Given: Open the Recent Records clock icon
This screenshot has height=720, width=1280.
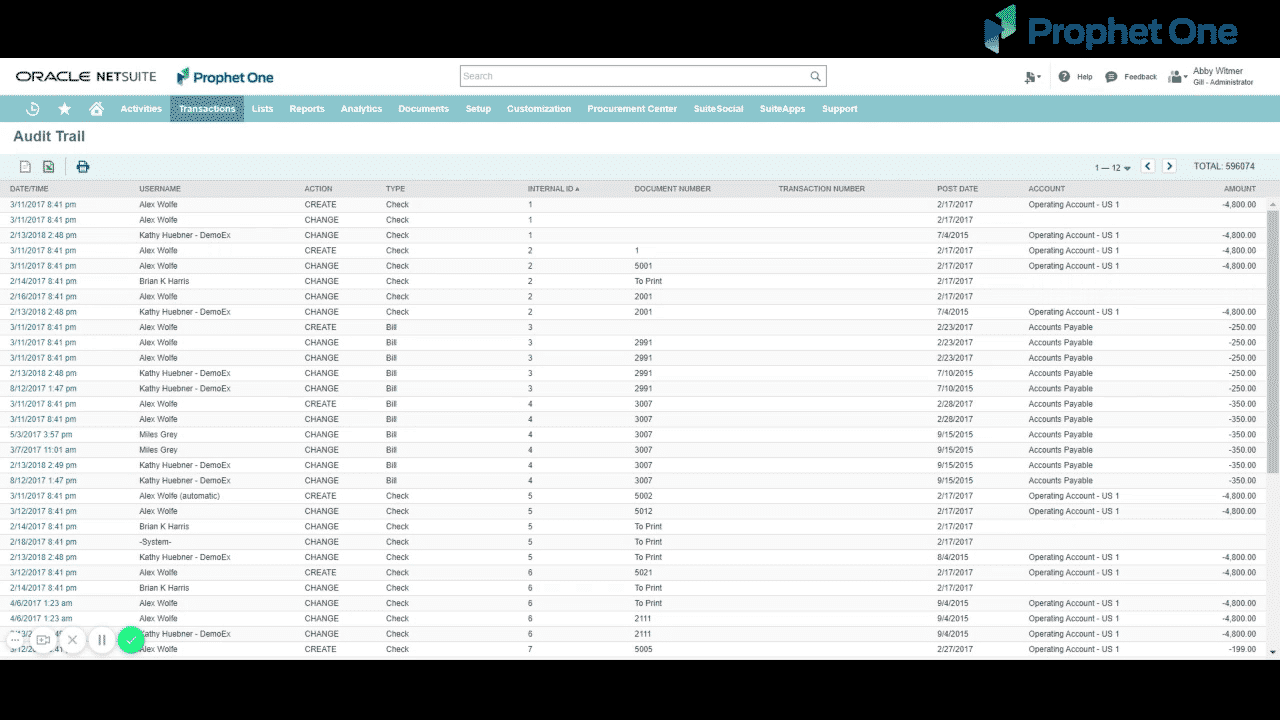Looking at the screenshot, I should click(30, 108).
